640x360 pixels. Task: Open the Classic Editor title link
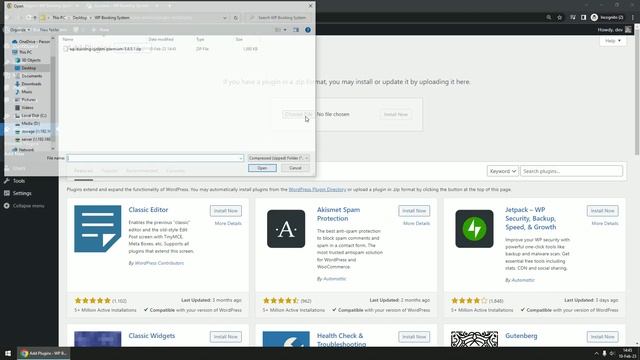[148, 209]
